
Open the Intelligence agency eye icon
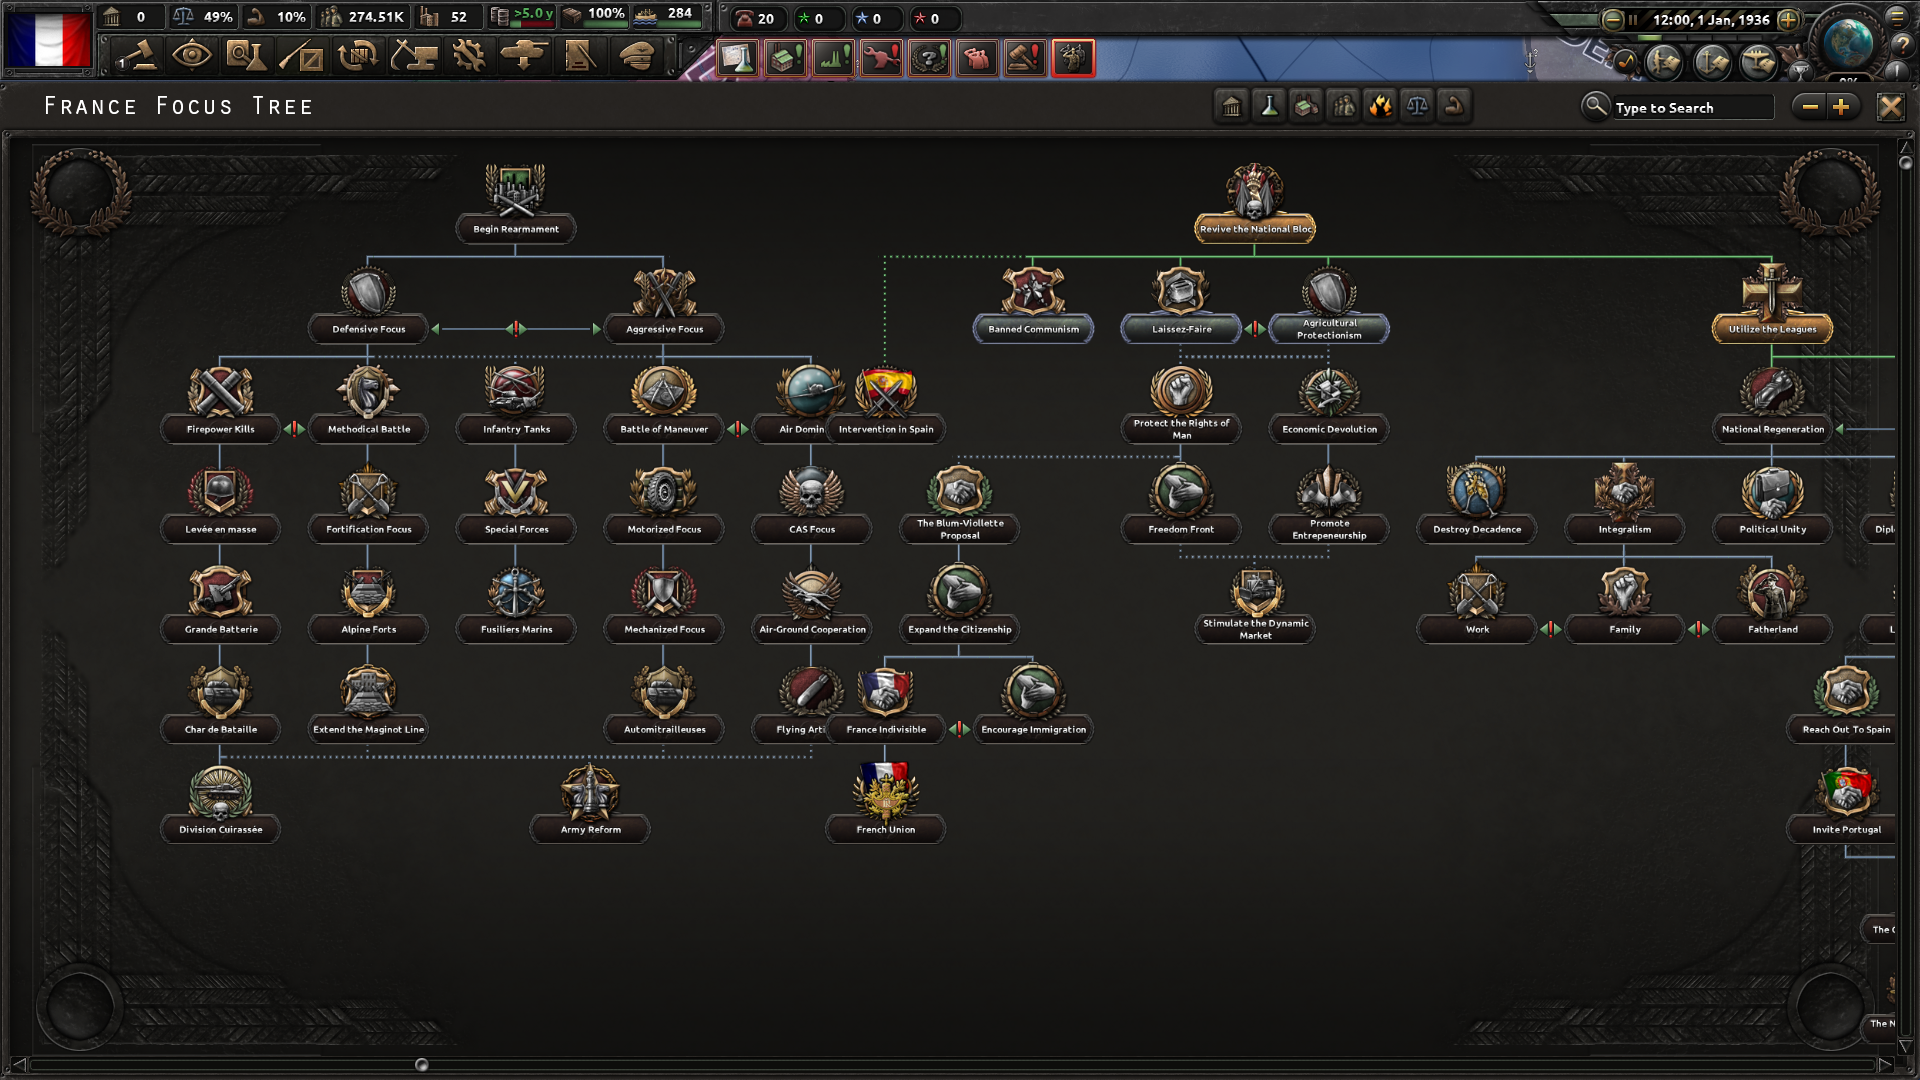[191, 56]
